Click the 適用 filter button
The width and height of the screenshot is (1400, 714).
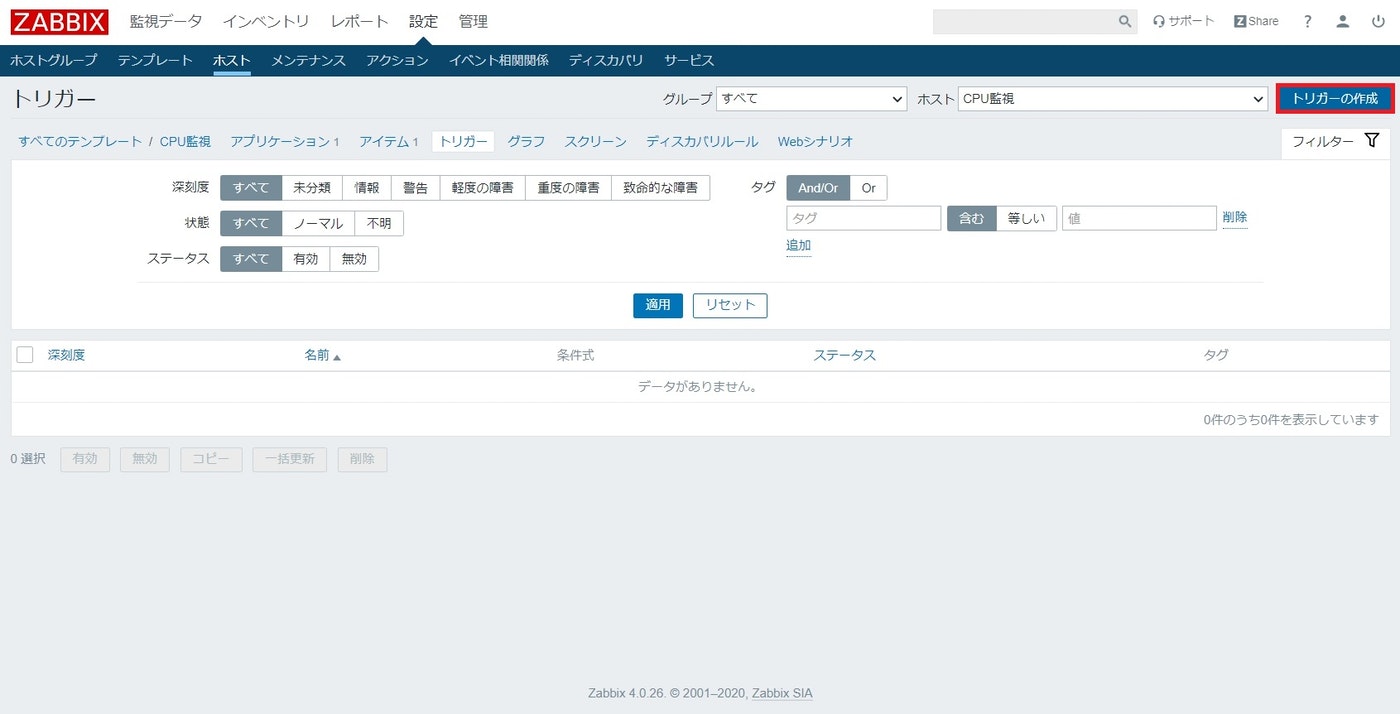click(657, 305)
